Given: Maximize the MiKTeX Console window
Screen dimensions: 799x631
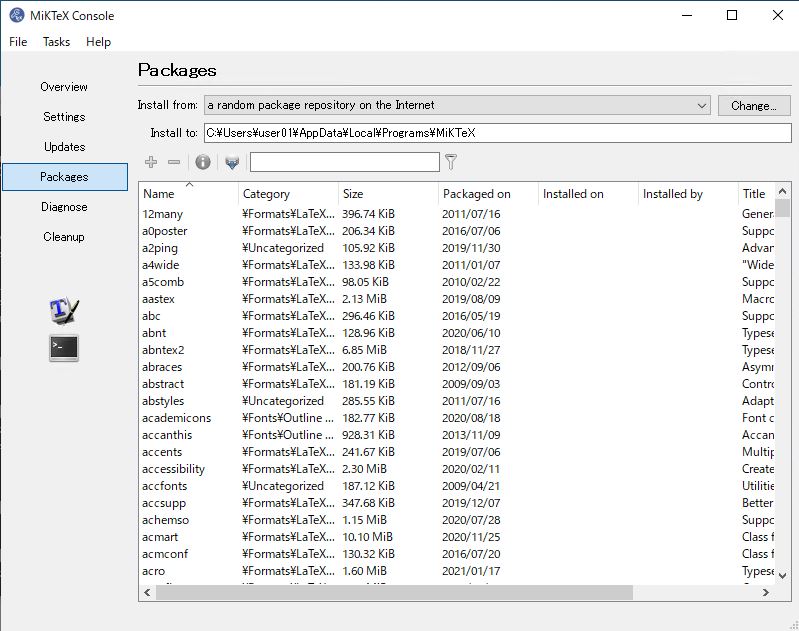Looking at the screenshot, I should (x=732, y=15).
